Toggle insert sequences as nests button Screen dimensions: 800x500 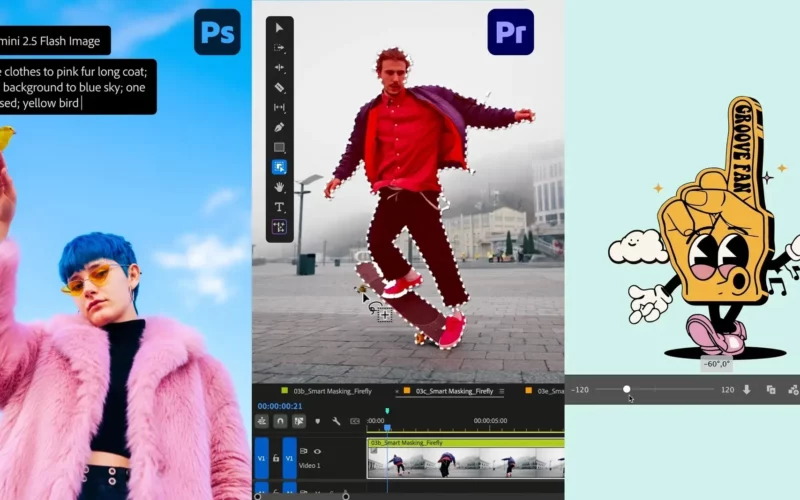262,421
